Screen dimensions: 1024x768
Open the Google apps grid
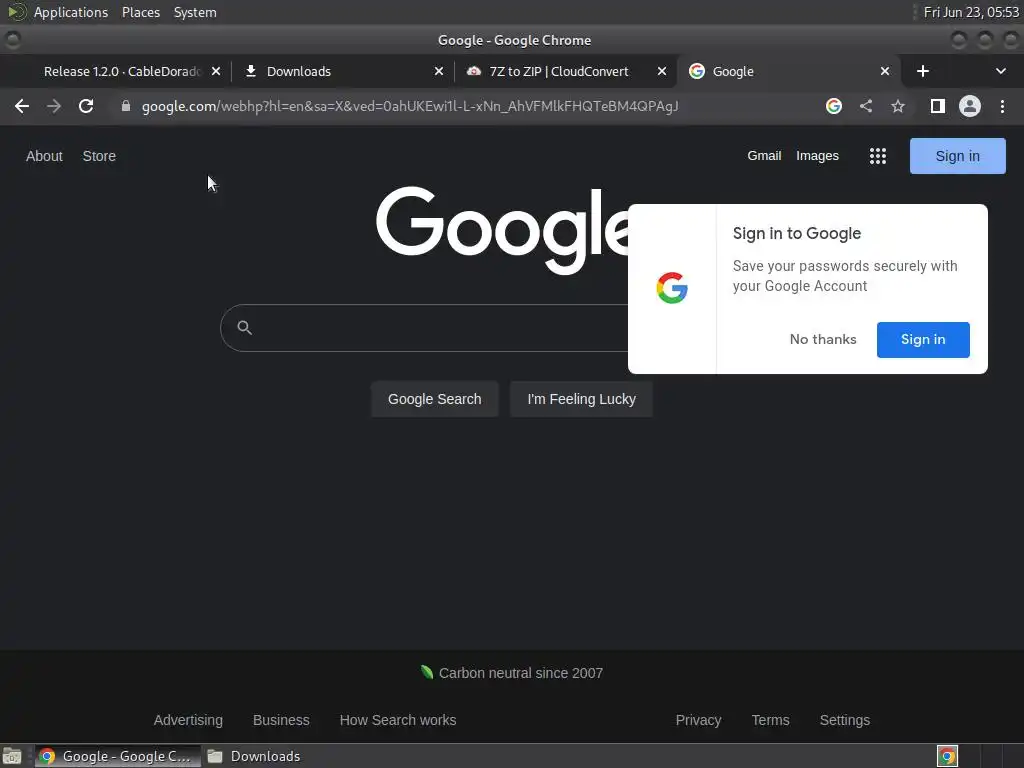tap(877, 156)
